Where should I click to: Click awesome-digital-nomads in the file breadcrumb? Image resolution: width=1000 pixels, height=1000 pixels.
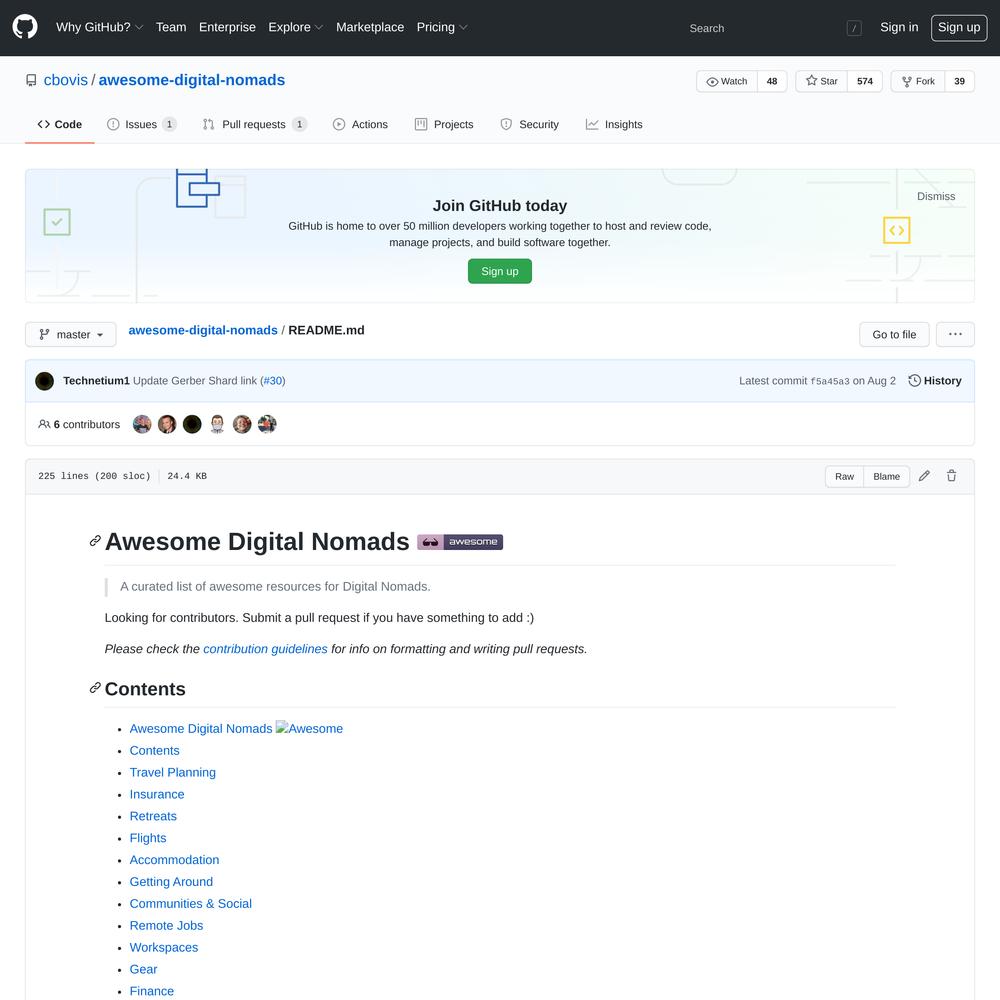click(203, 330)
